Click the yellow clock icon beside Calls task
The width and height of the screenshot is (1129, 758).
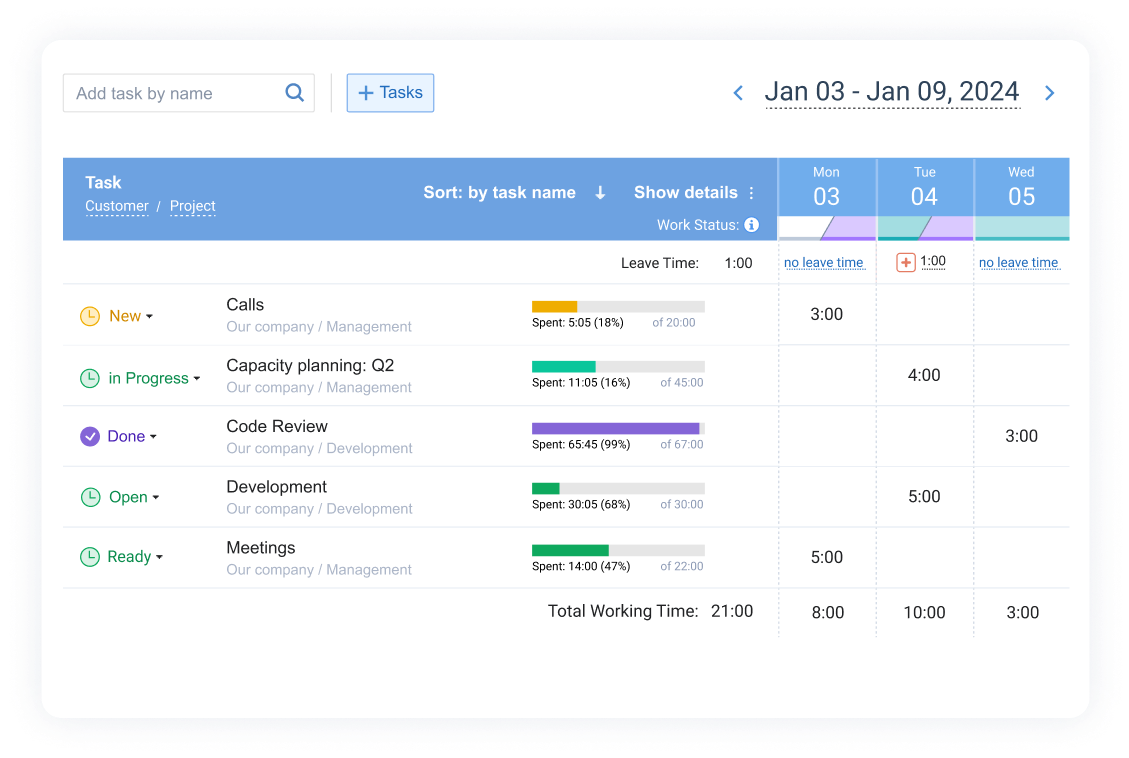tap(90, 315)
